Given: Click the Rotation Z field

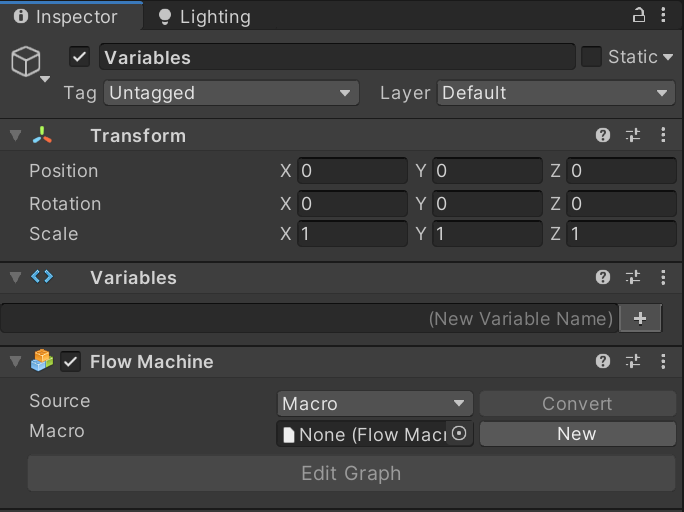Looking at the screenshot, I should pyautogui.click(x=622, y=204).
